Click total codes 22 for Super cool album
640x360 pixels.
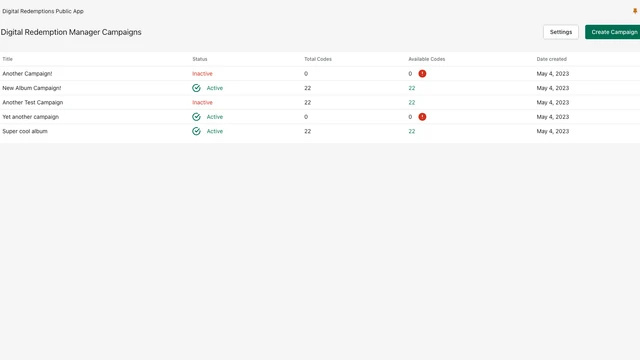click(307, 131)
